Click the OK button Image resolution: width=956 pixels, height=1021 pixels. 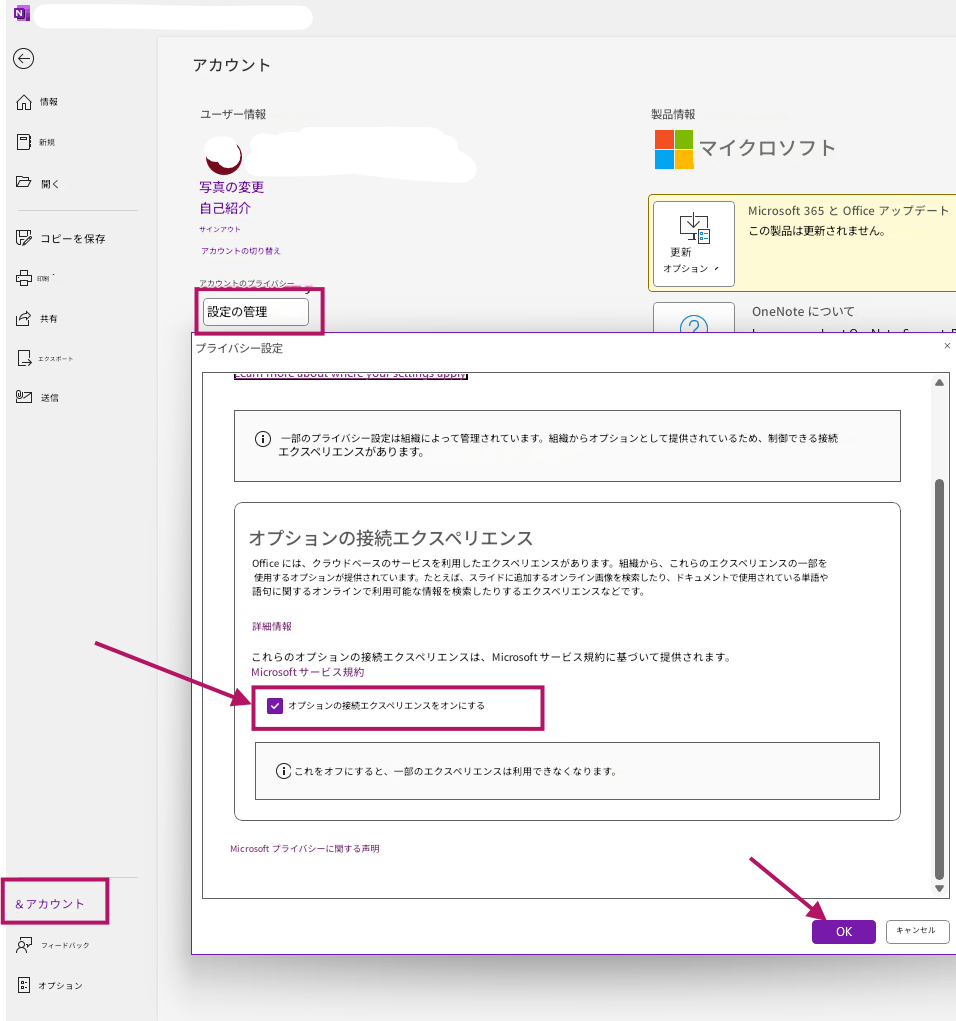tap(843, 932)
